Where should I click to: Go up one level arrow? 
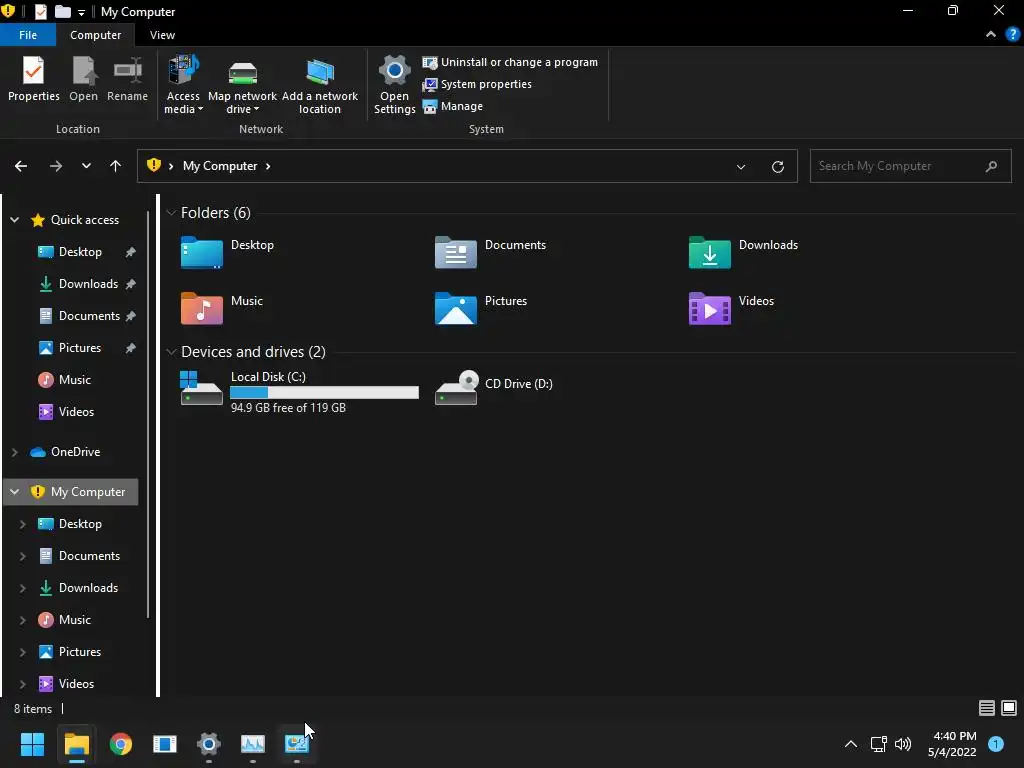pos(116,166)
